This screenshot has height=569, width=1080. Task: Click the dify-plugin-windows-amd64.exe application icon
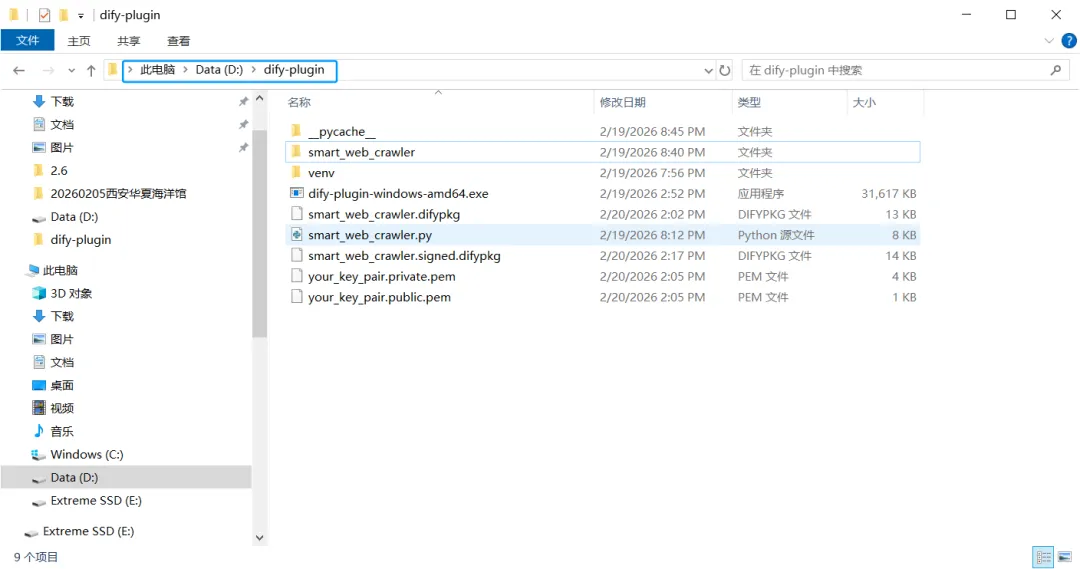pos(296,193)
